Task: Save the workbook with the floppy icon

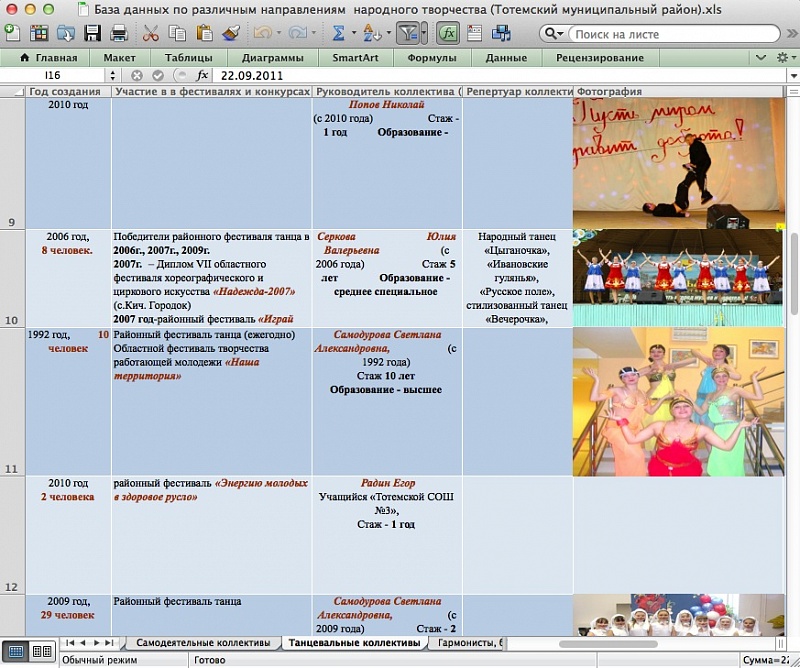Action: point(92,33)
